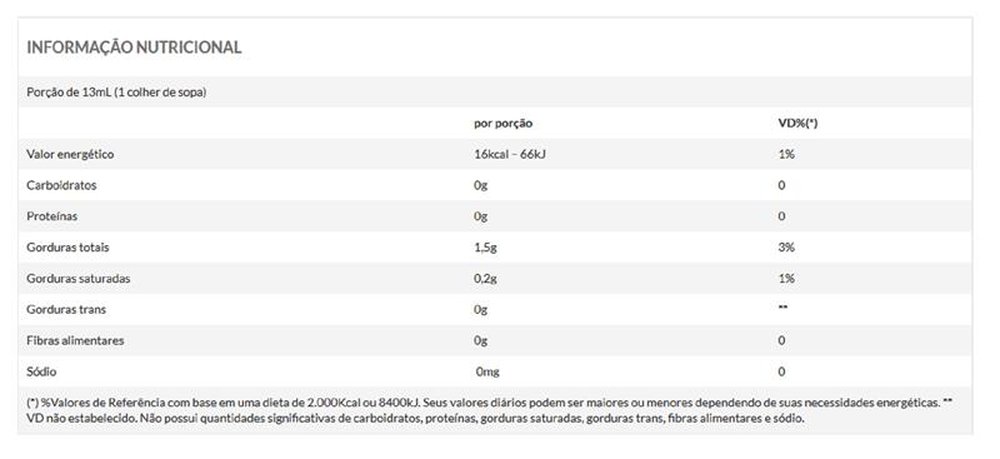
Task: Click the '0mg' sodium value
Action: [487, 371]
